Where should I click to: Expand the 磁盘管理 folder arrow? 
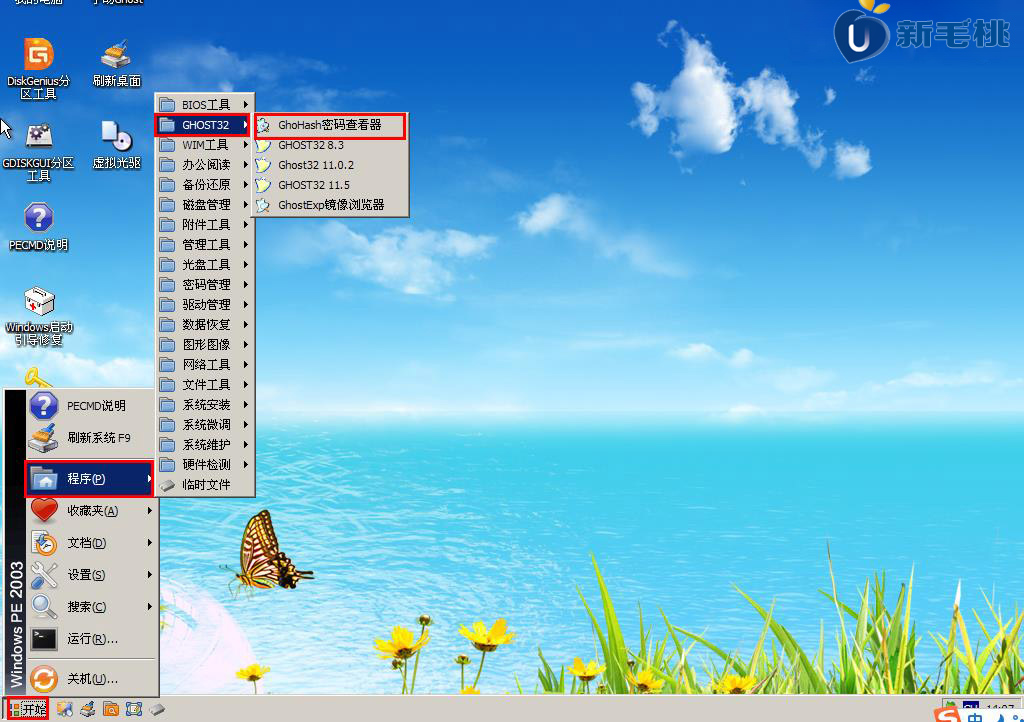click(246, 204)
